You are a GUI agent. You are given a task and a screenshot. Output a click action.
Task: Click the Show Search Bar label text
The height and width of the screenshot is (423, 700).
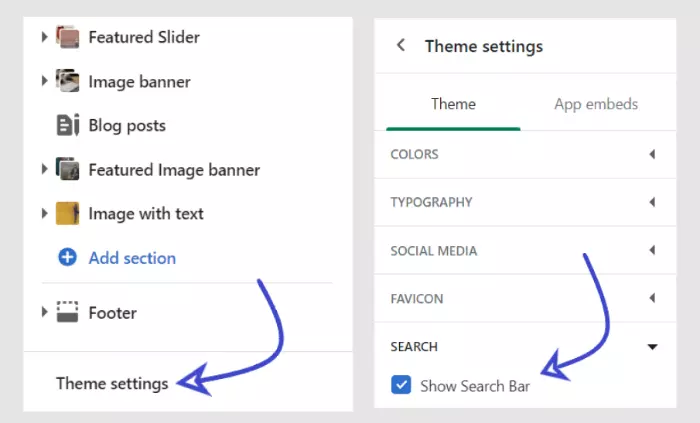pos(475,386)
